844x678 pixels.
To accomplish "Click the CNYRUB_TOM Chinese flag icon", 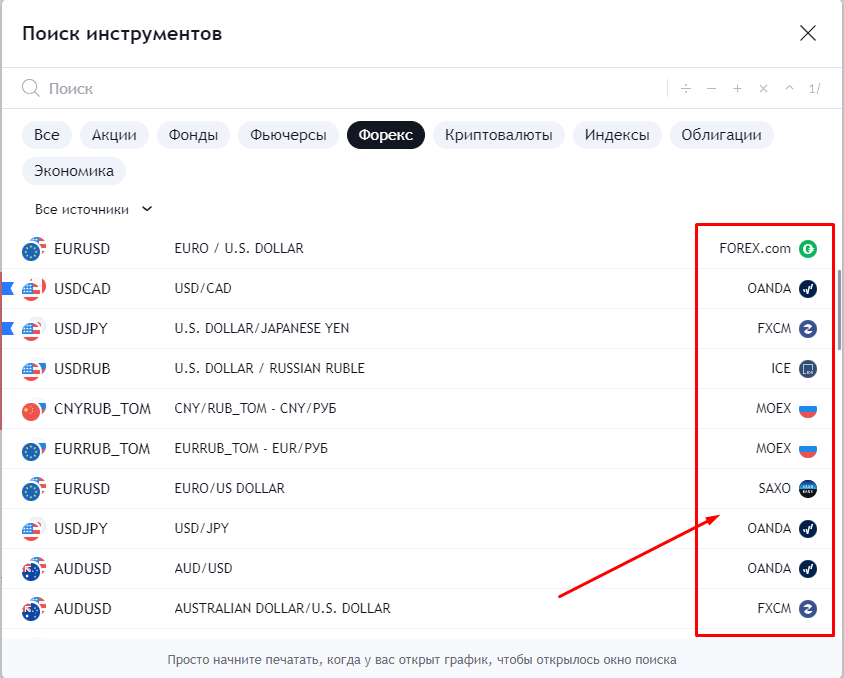I will (x=33, y=408).
